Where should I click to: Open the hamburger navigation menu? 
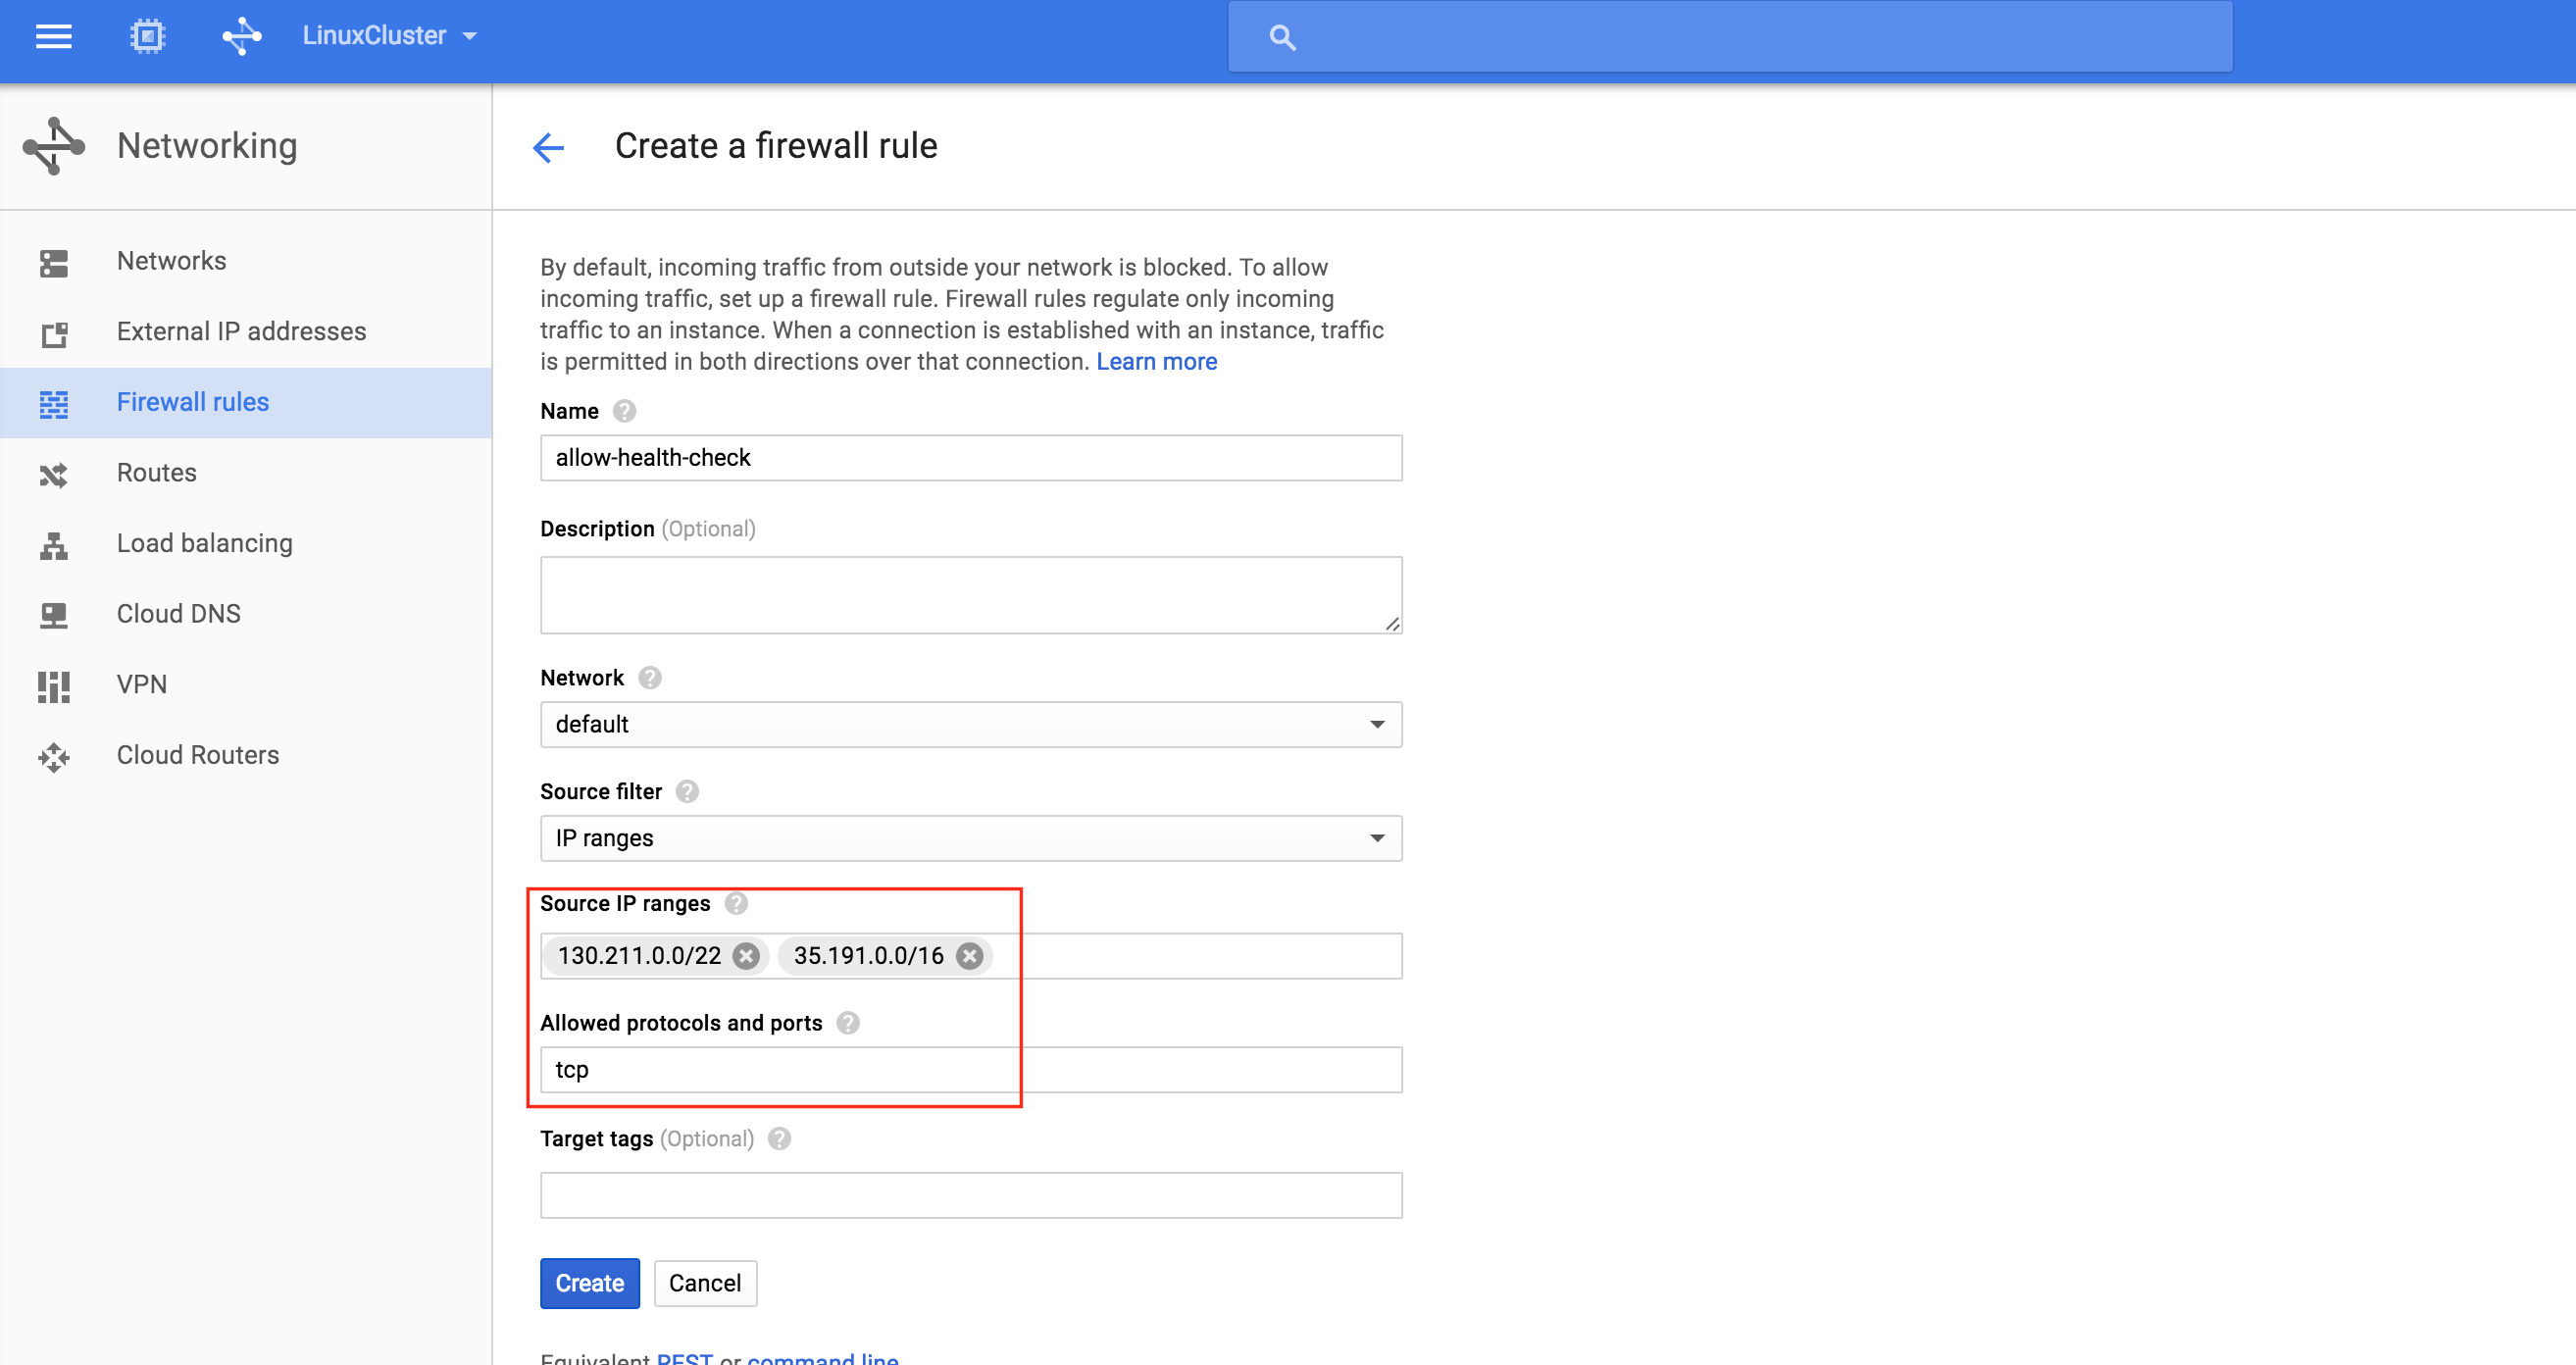coord(53,37)
